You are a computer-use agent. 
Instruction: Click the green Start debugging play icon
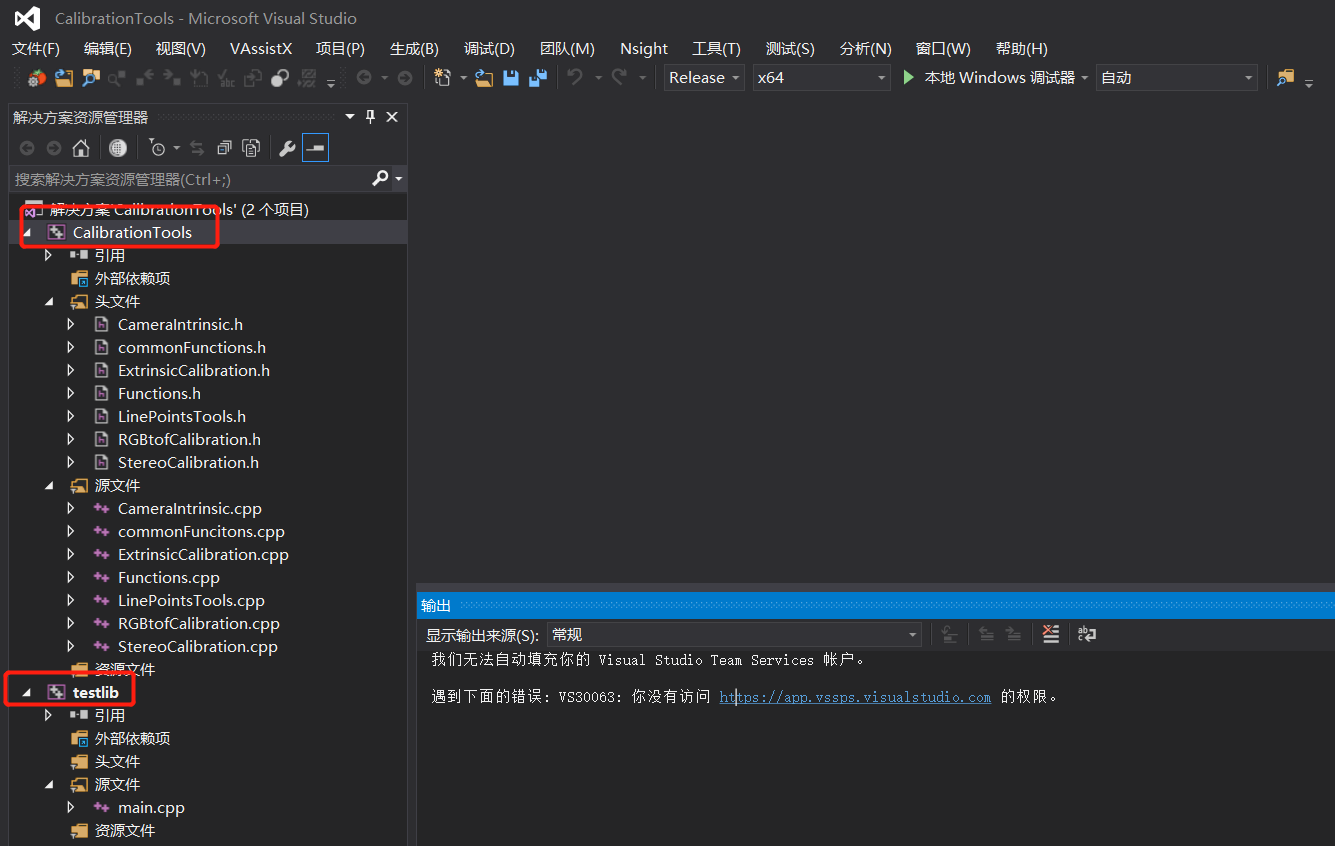point(909,77)
